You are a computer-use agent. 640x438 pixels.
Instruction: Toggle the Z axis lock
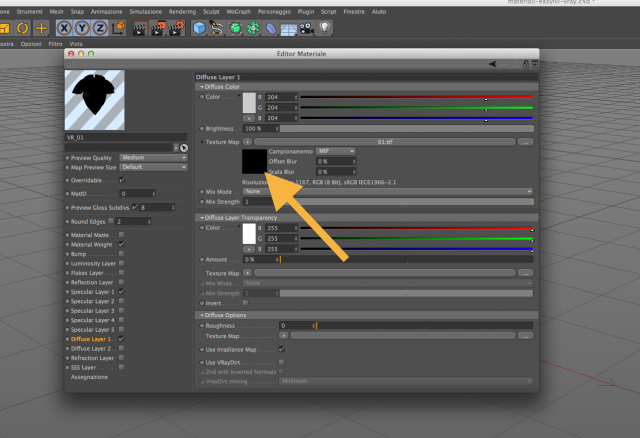click(x=100, y=28)
